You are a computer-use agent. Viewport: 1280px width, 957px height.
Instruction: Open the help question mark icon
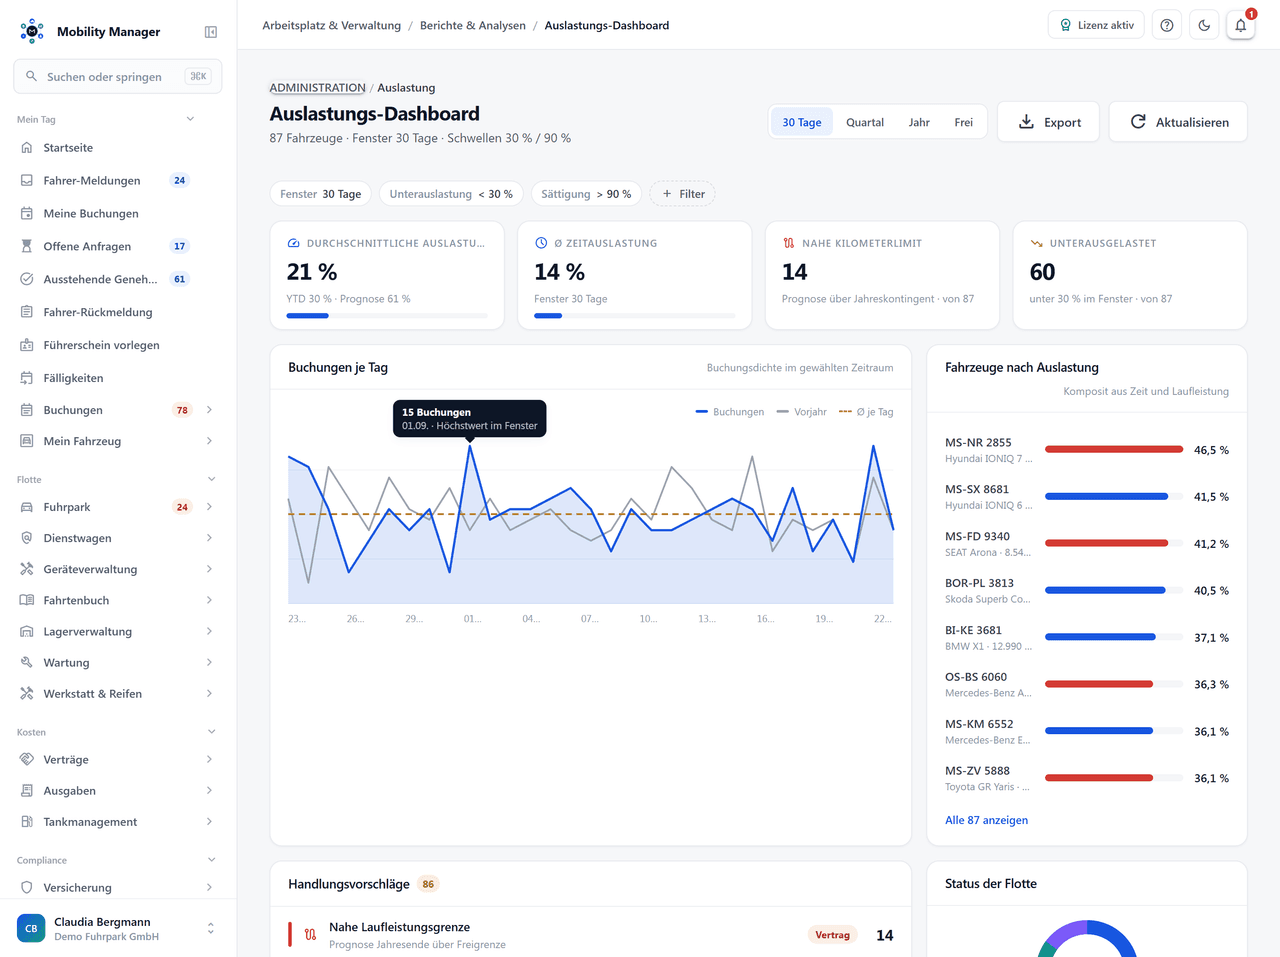tap(1167, 26)
